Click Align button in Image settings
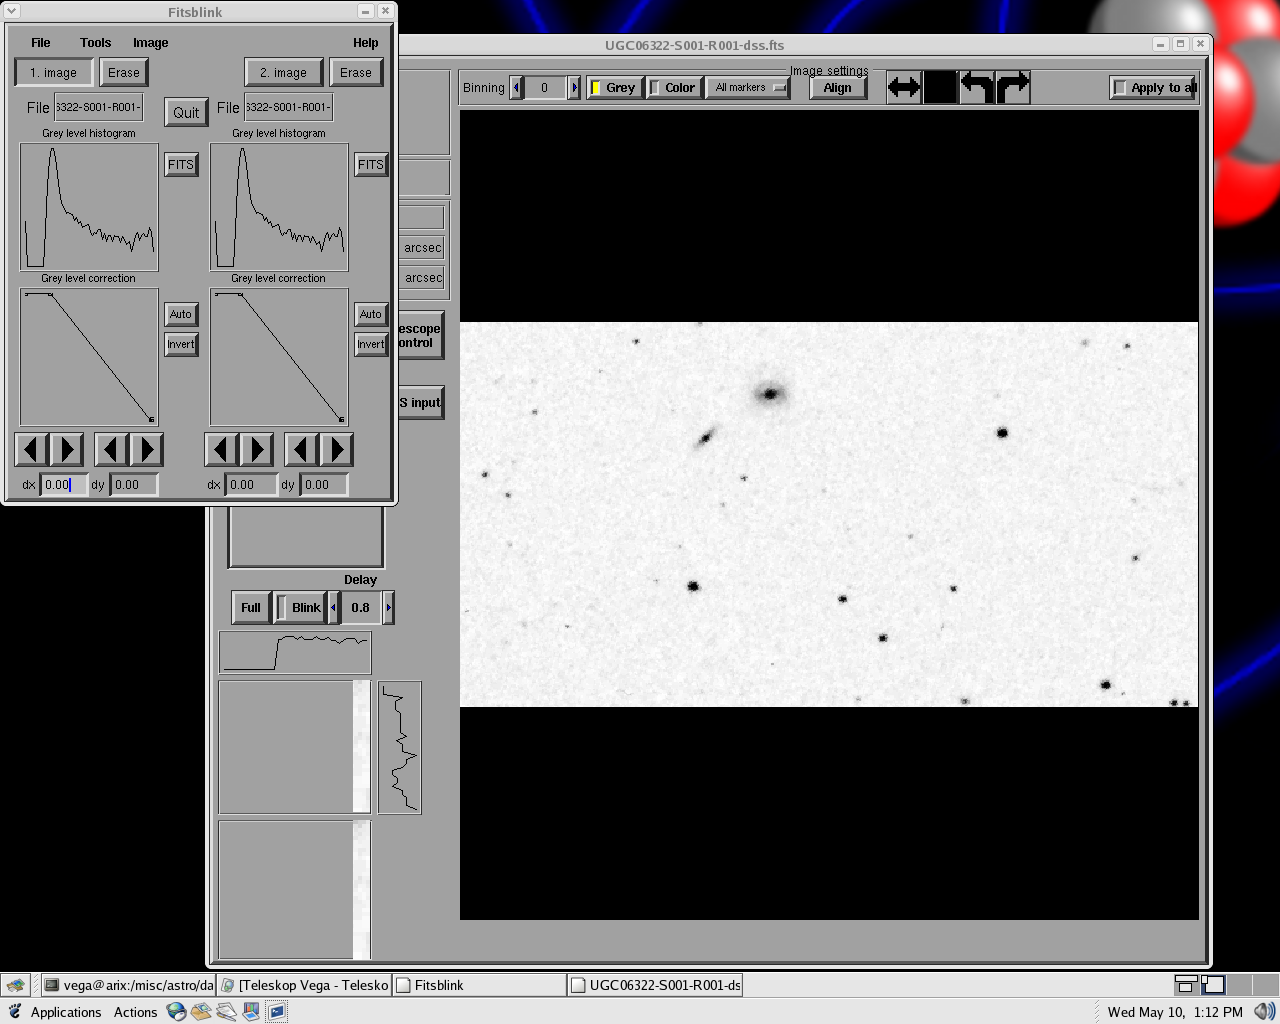 [x=838, y=87]
